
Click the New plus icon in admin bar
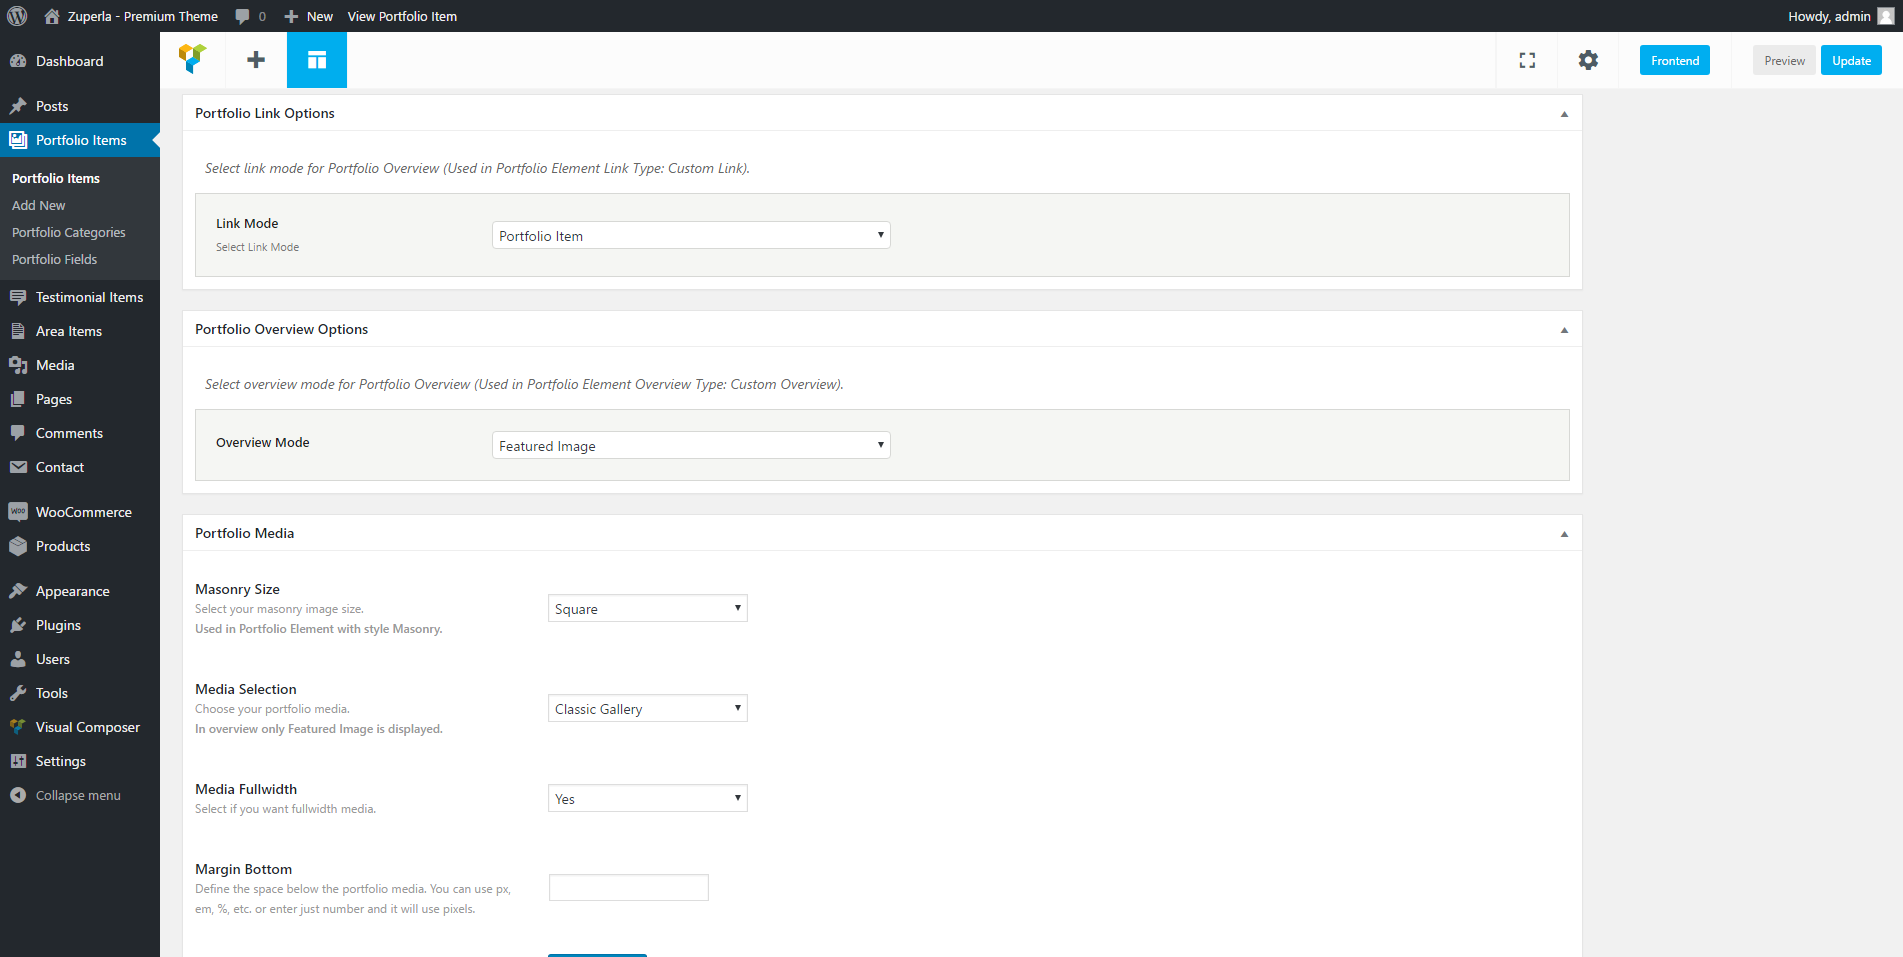point(291,16)
